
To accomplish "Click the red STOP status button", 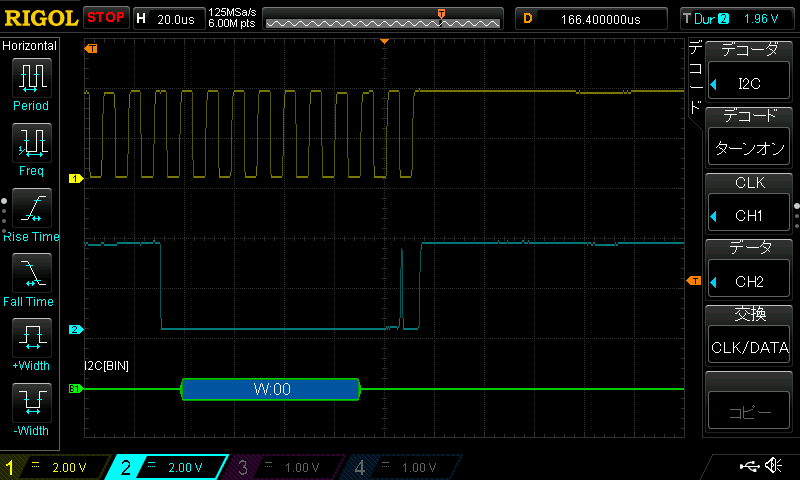I will 106,18.
